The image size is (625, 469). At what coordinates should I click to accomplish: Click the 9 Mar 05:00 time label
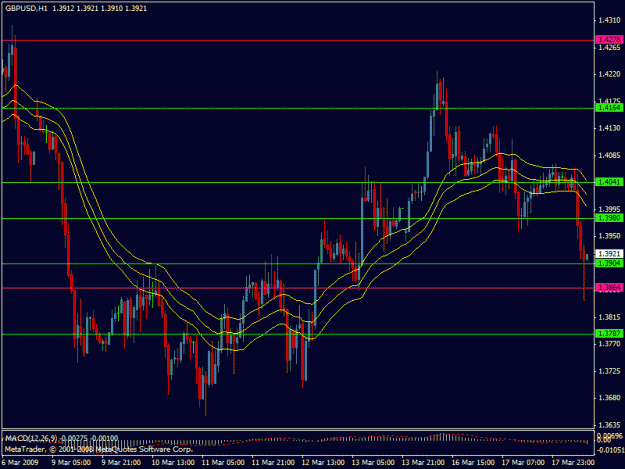(71, 462)
